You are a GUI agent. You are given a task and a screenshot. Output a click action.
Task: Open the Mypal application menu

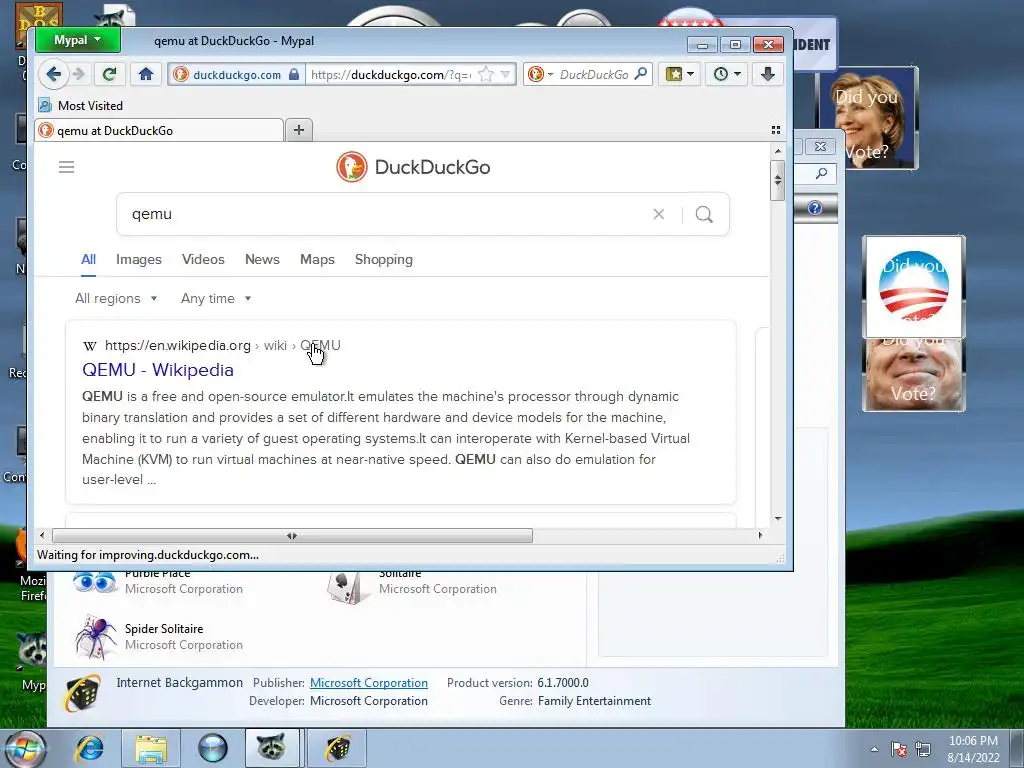pos(78,40)
